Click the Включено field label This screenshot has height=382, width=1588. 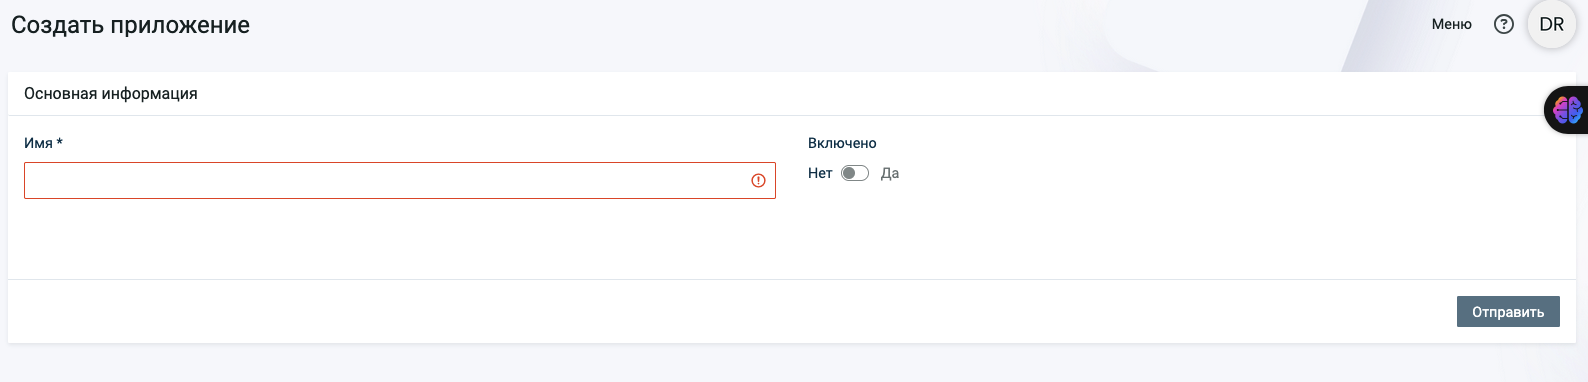coord(842,143)
